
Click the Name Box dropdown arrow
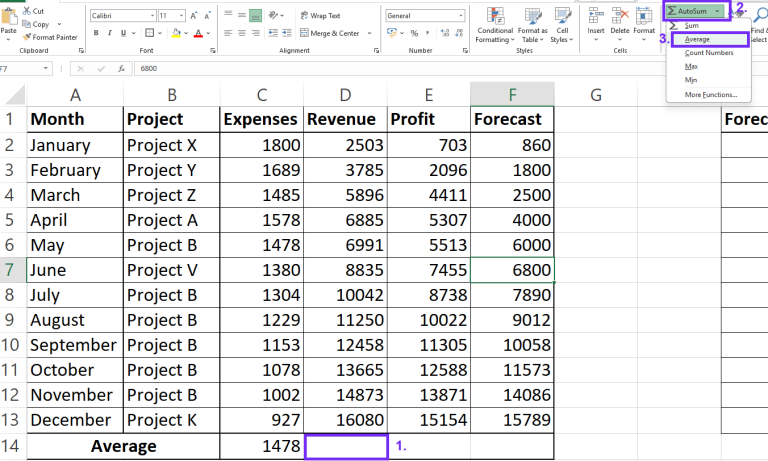click(46, 69)
